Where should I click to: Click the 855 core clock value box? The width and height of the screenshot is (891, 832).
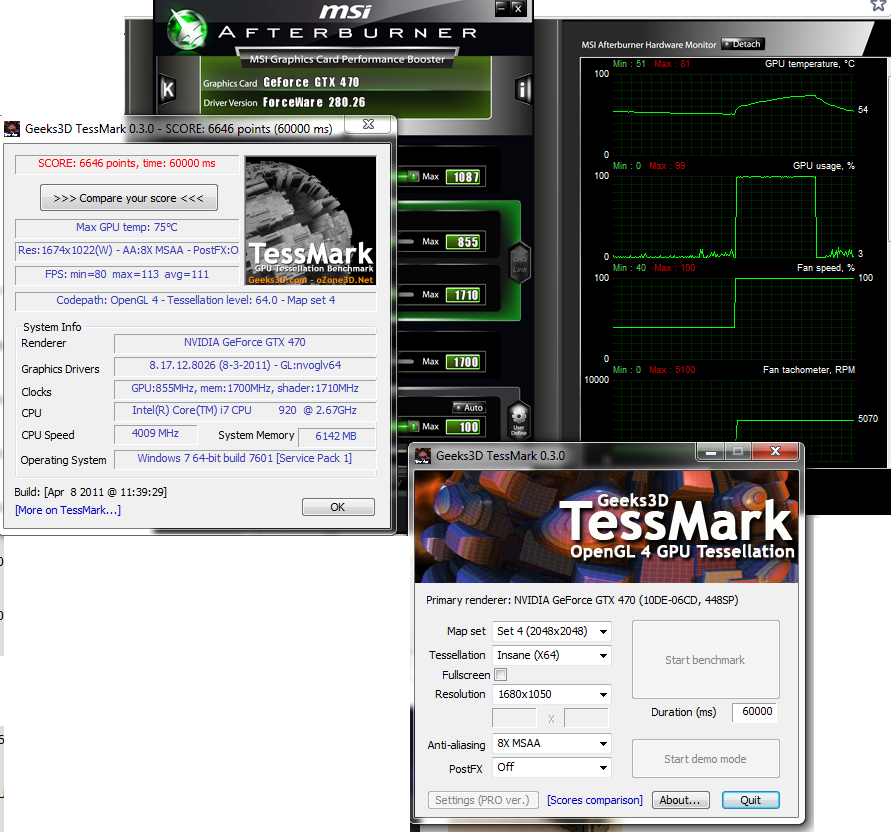(466, 242)
